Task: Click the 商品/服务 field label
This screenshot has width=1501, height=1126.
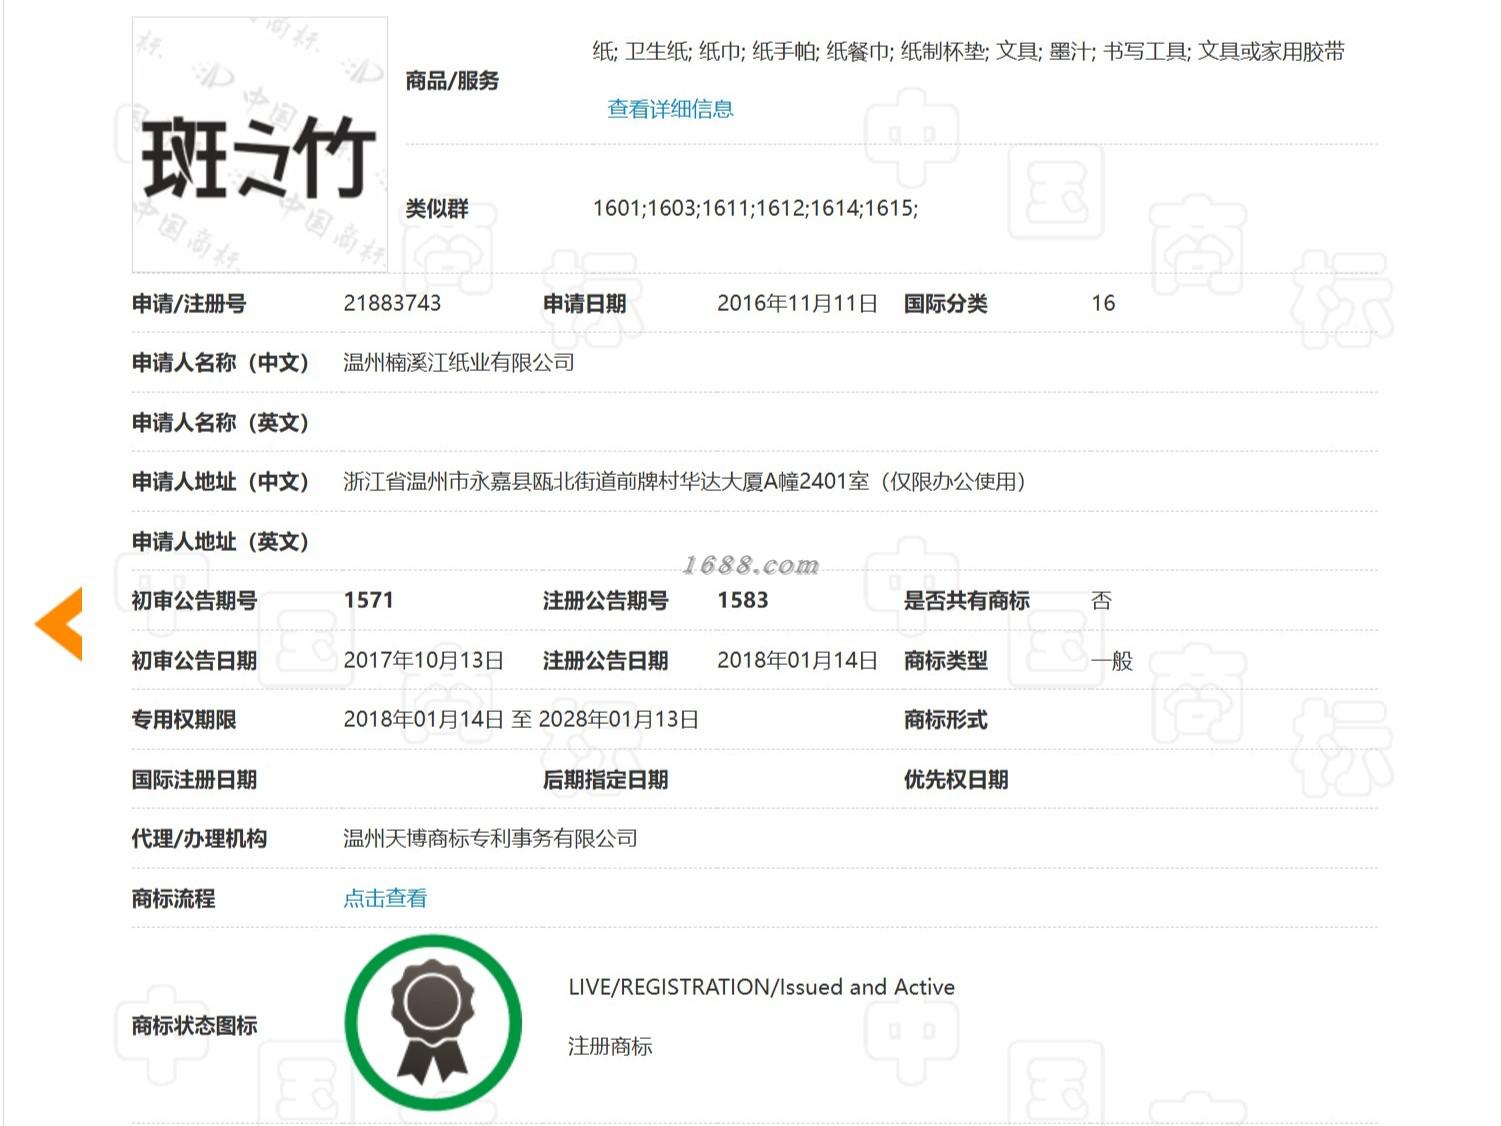Action: 452,80
